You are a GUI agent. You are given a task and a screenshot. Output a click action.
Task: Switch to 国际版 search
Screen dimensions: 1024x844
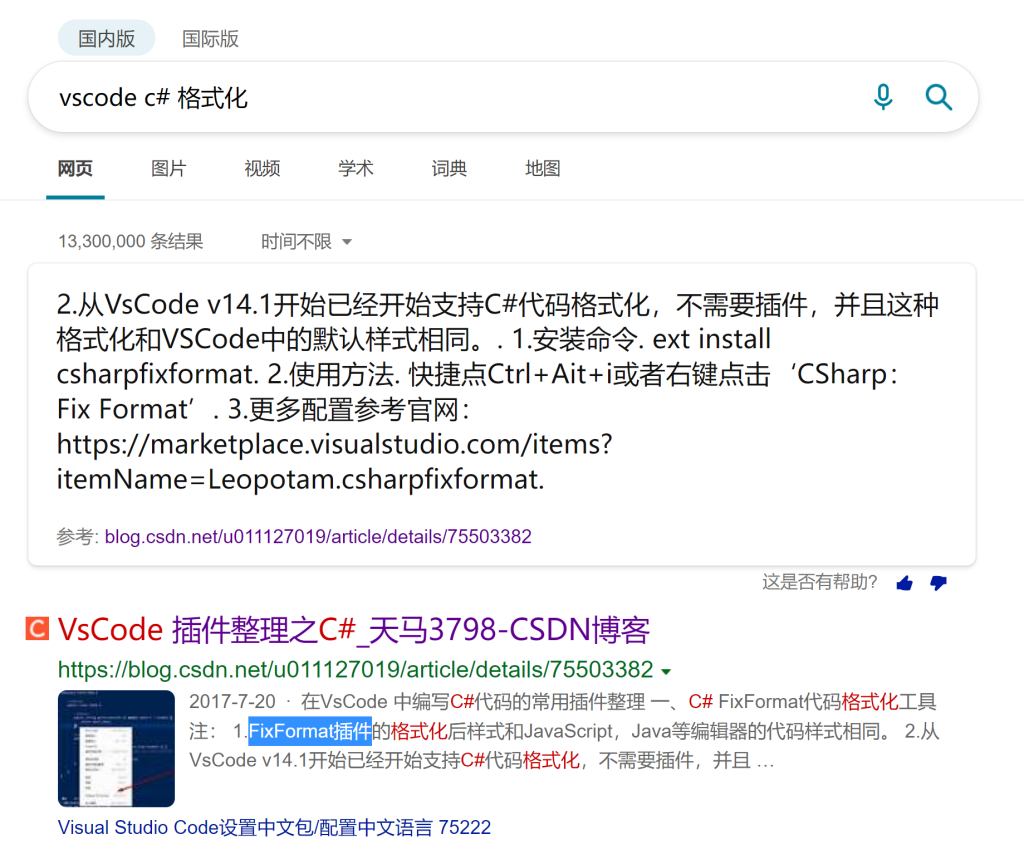[210, 39]
